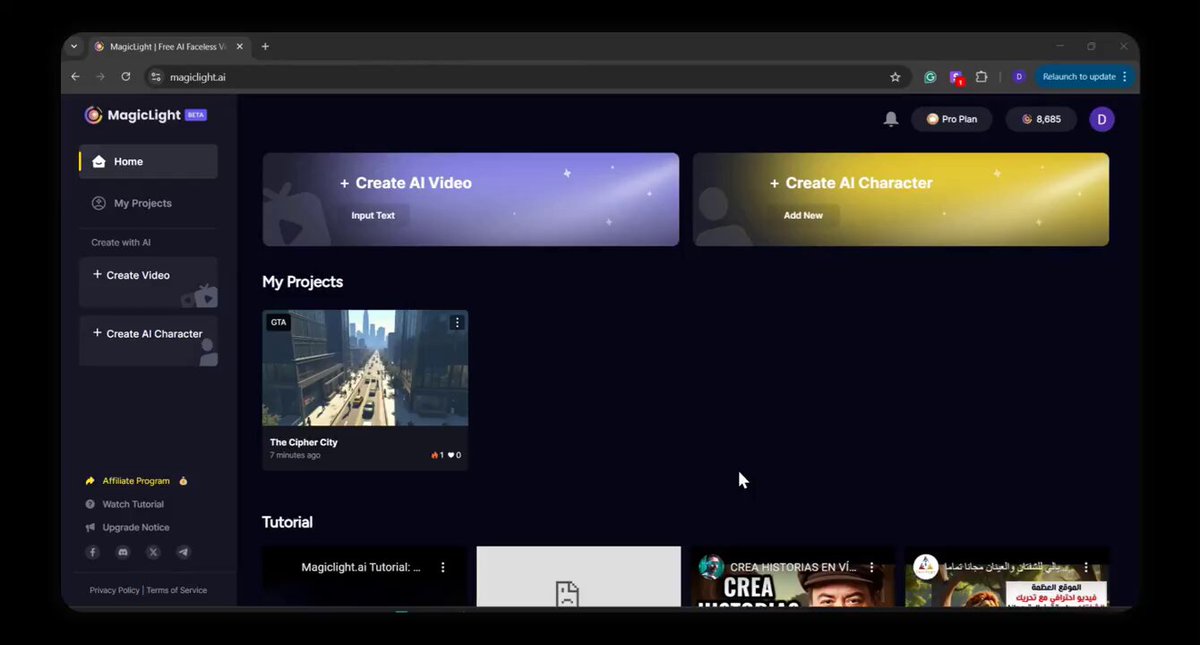Click the heart like icon on Cipher City
This screenshot has height=645, width=1200.
451,455
